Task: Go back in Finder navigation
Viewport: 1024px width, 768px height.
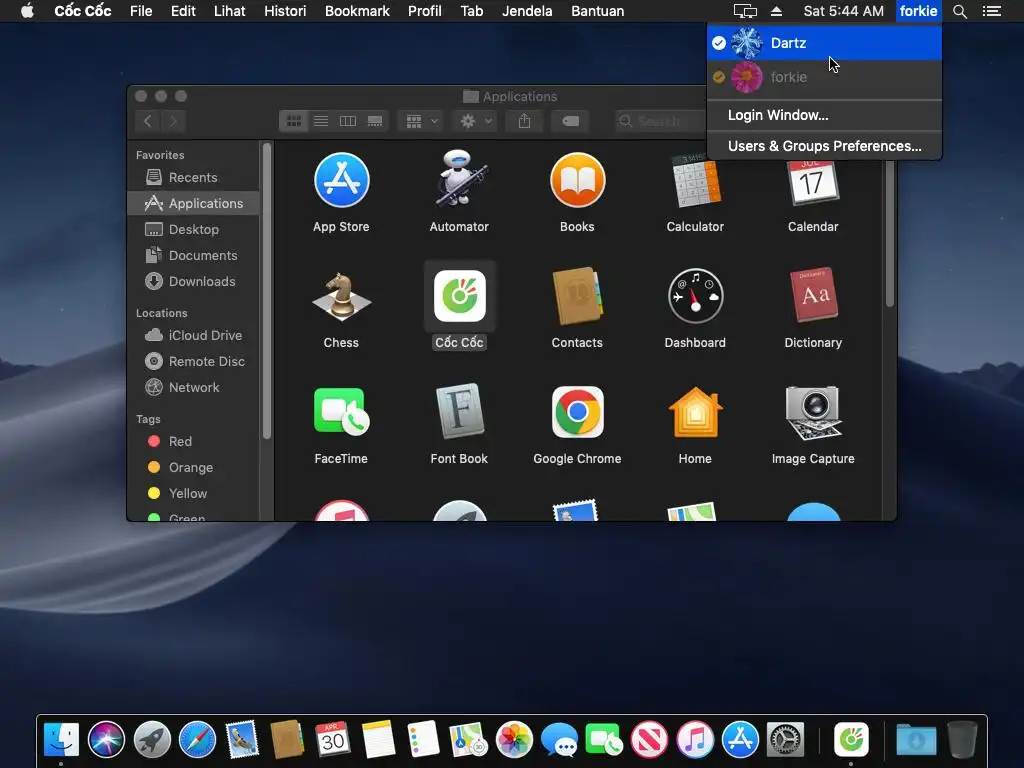Action: [x=148, y=121]
